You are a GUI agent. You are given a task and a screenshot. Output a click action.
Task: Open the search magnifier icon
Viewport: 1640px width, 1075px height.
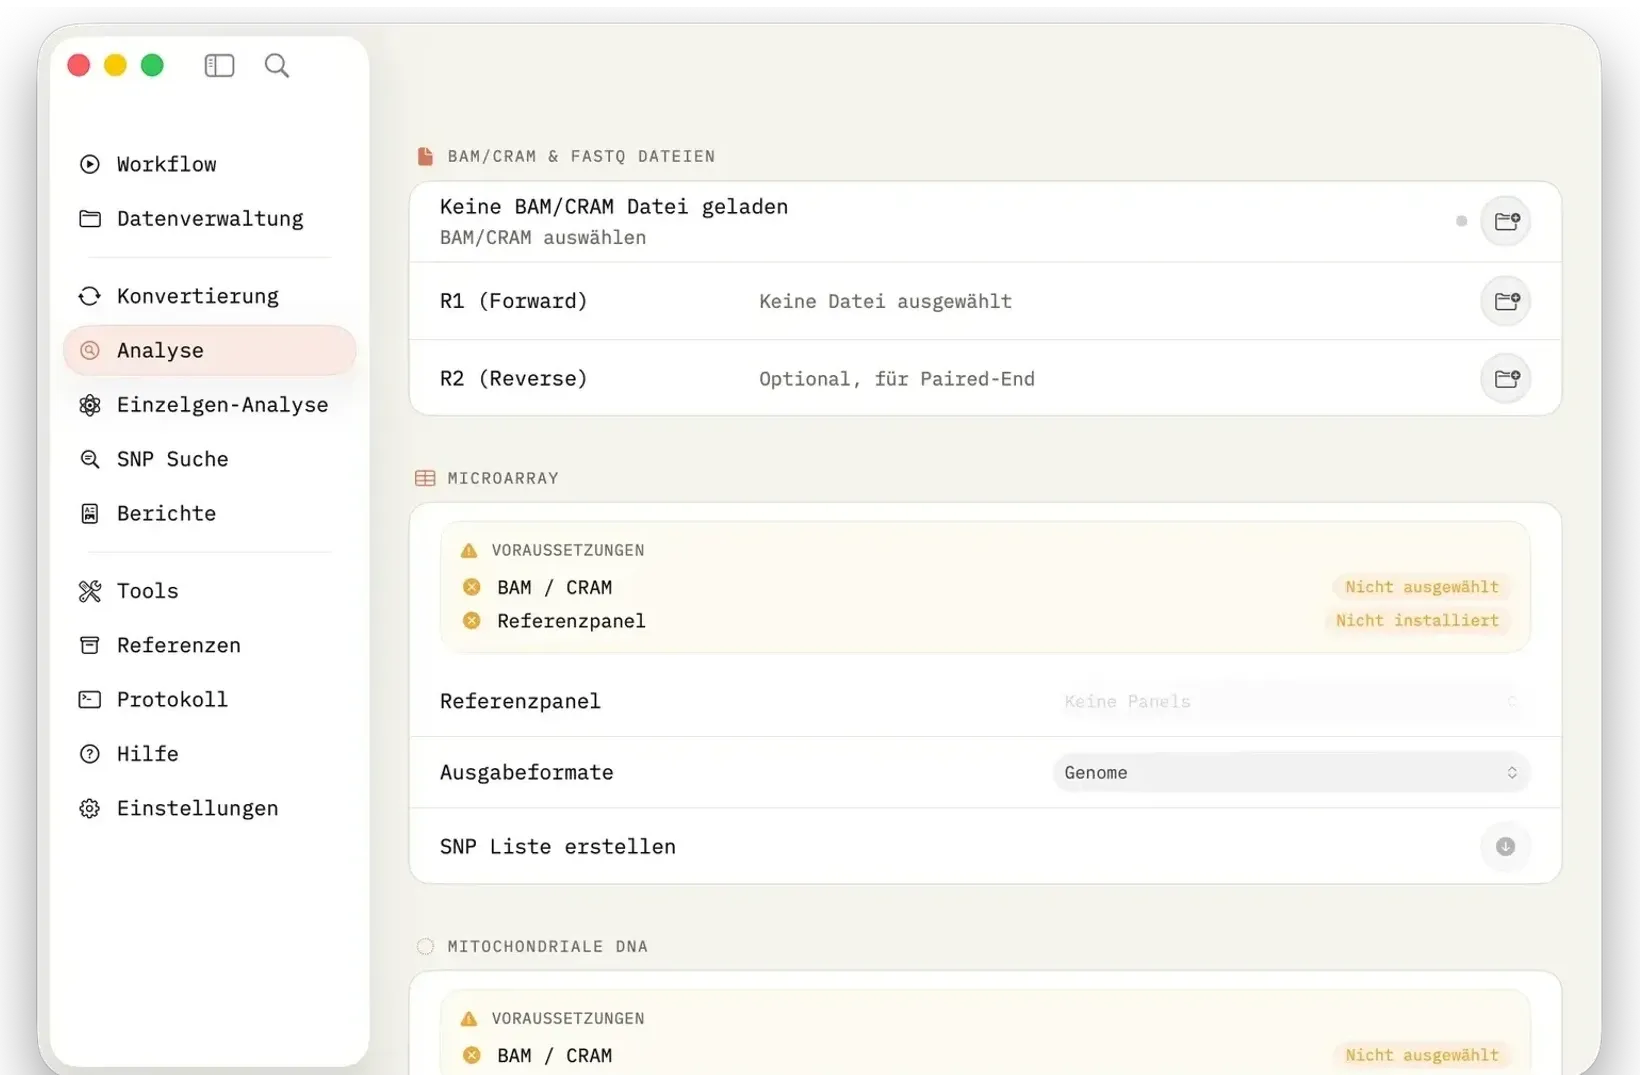[x=277, y=66]
